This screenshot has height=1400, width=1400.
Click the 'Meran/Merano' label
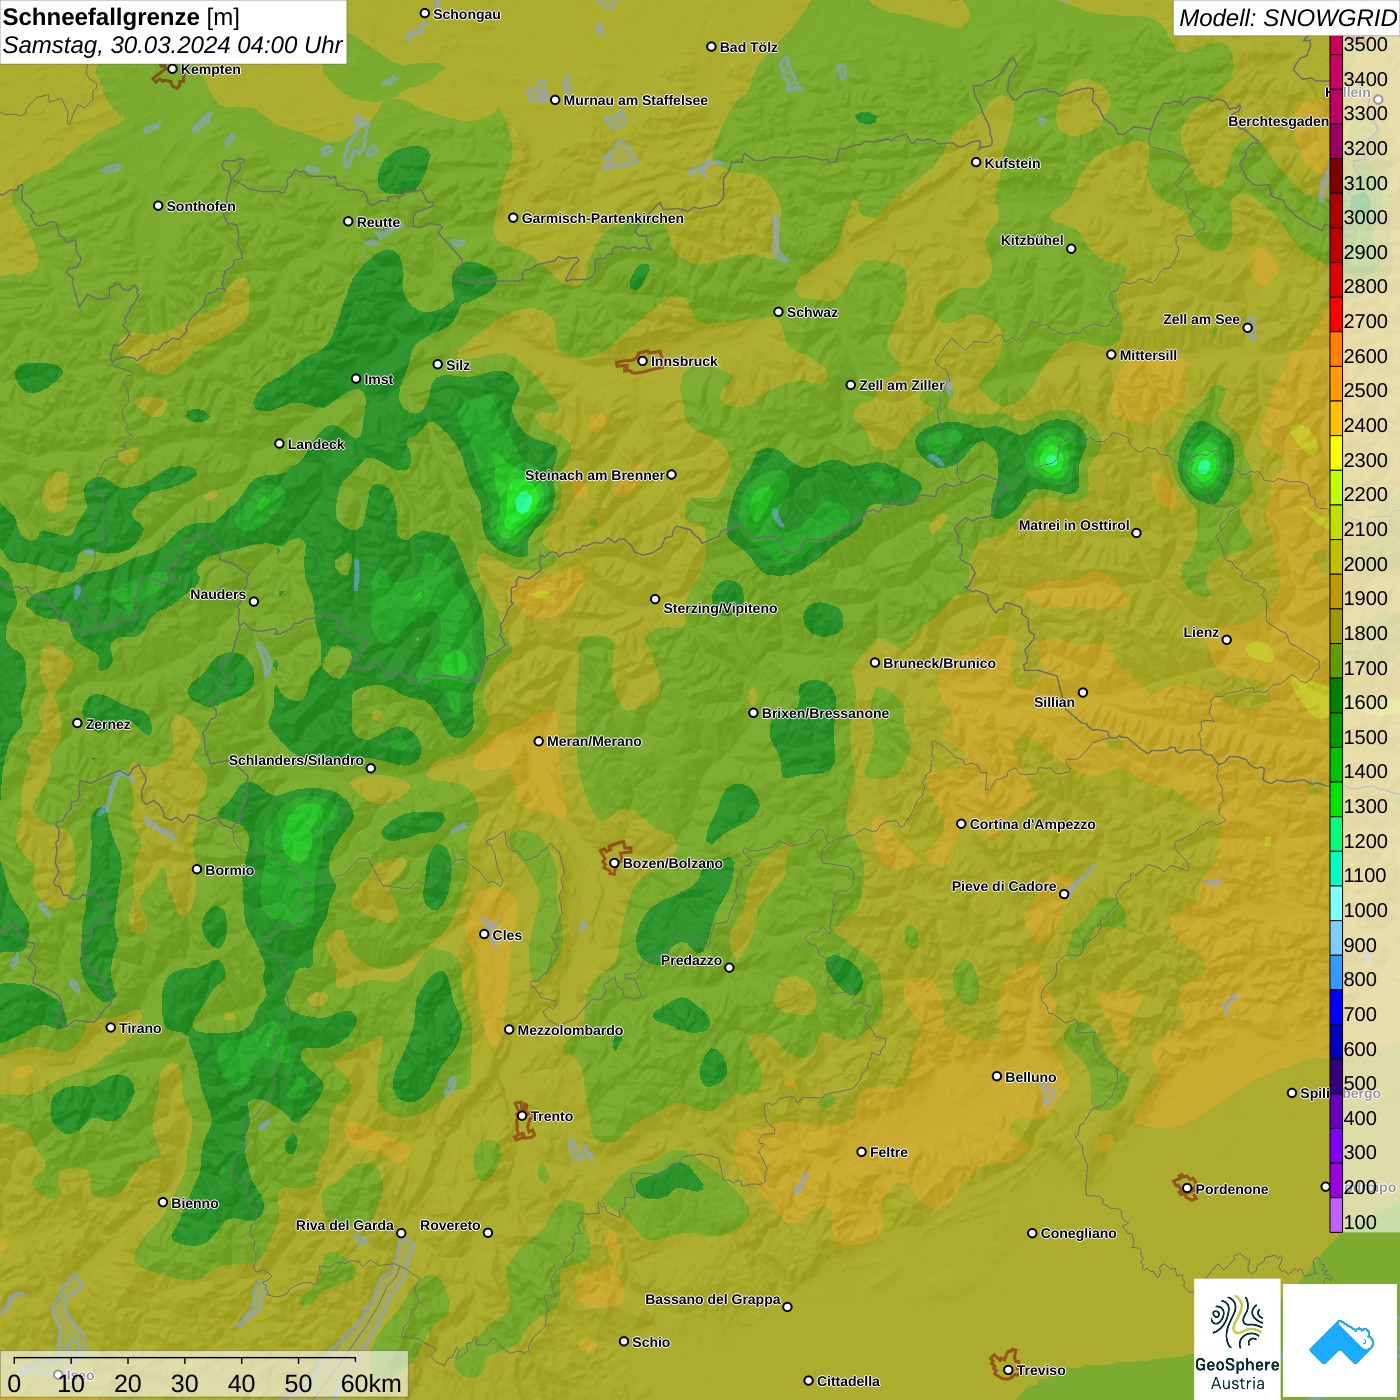594,741
